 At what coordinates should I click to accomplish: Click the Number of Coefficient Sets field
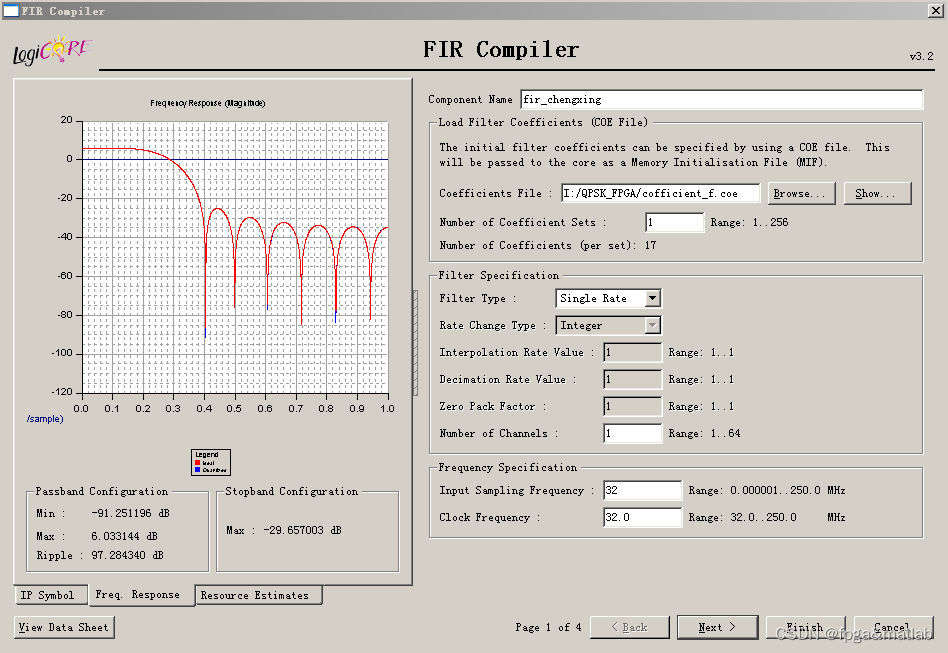point(675,223)
